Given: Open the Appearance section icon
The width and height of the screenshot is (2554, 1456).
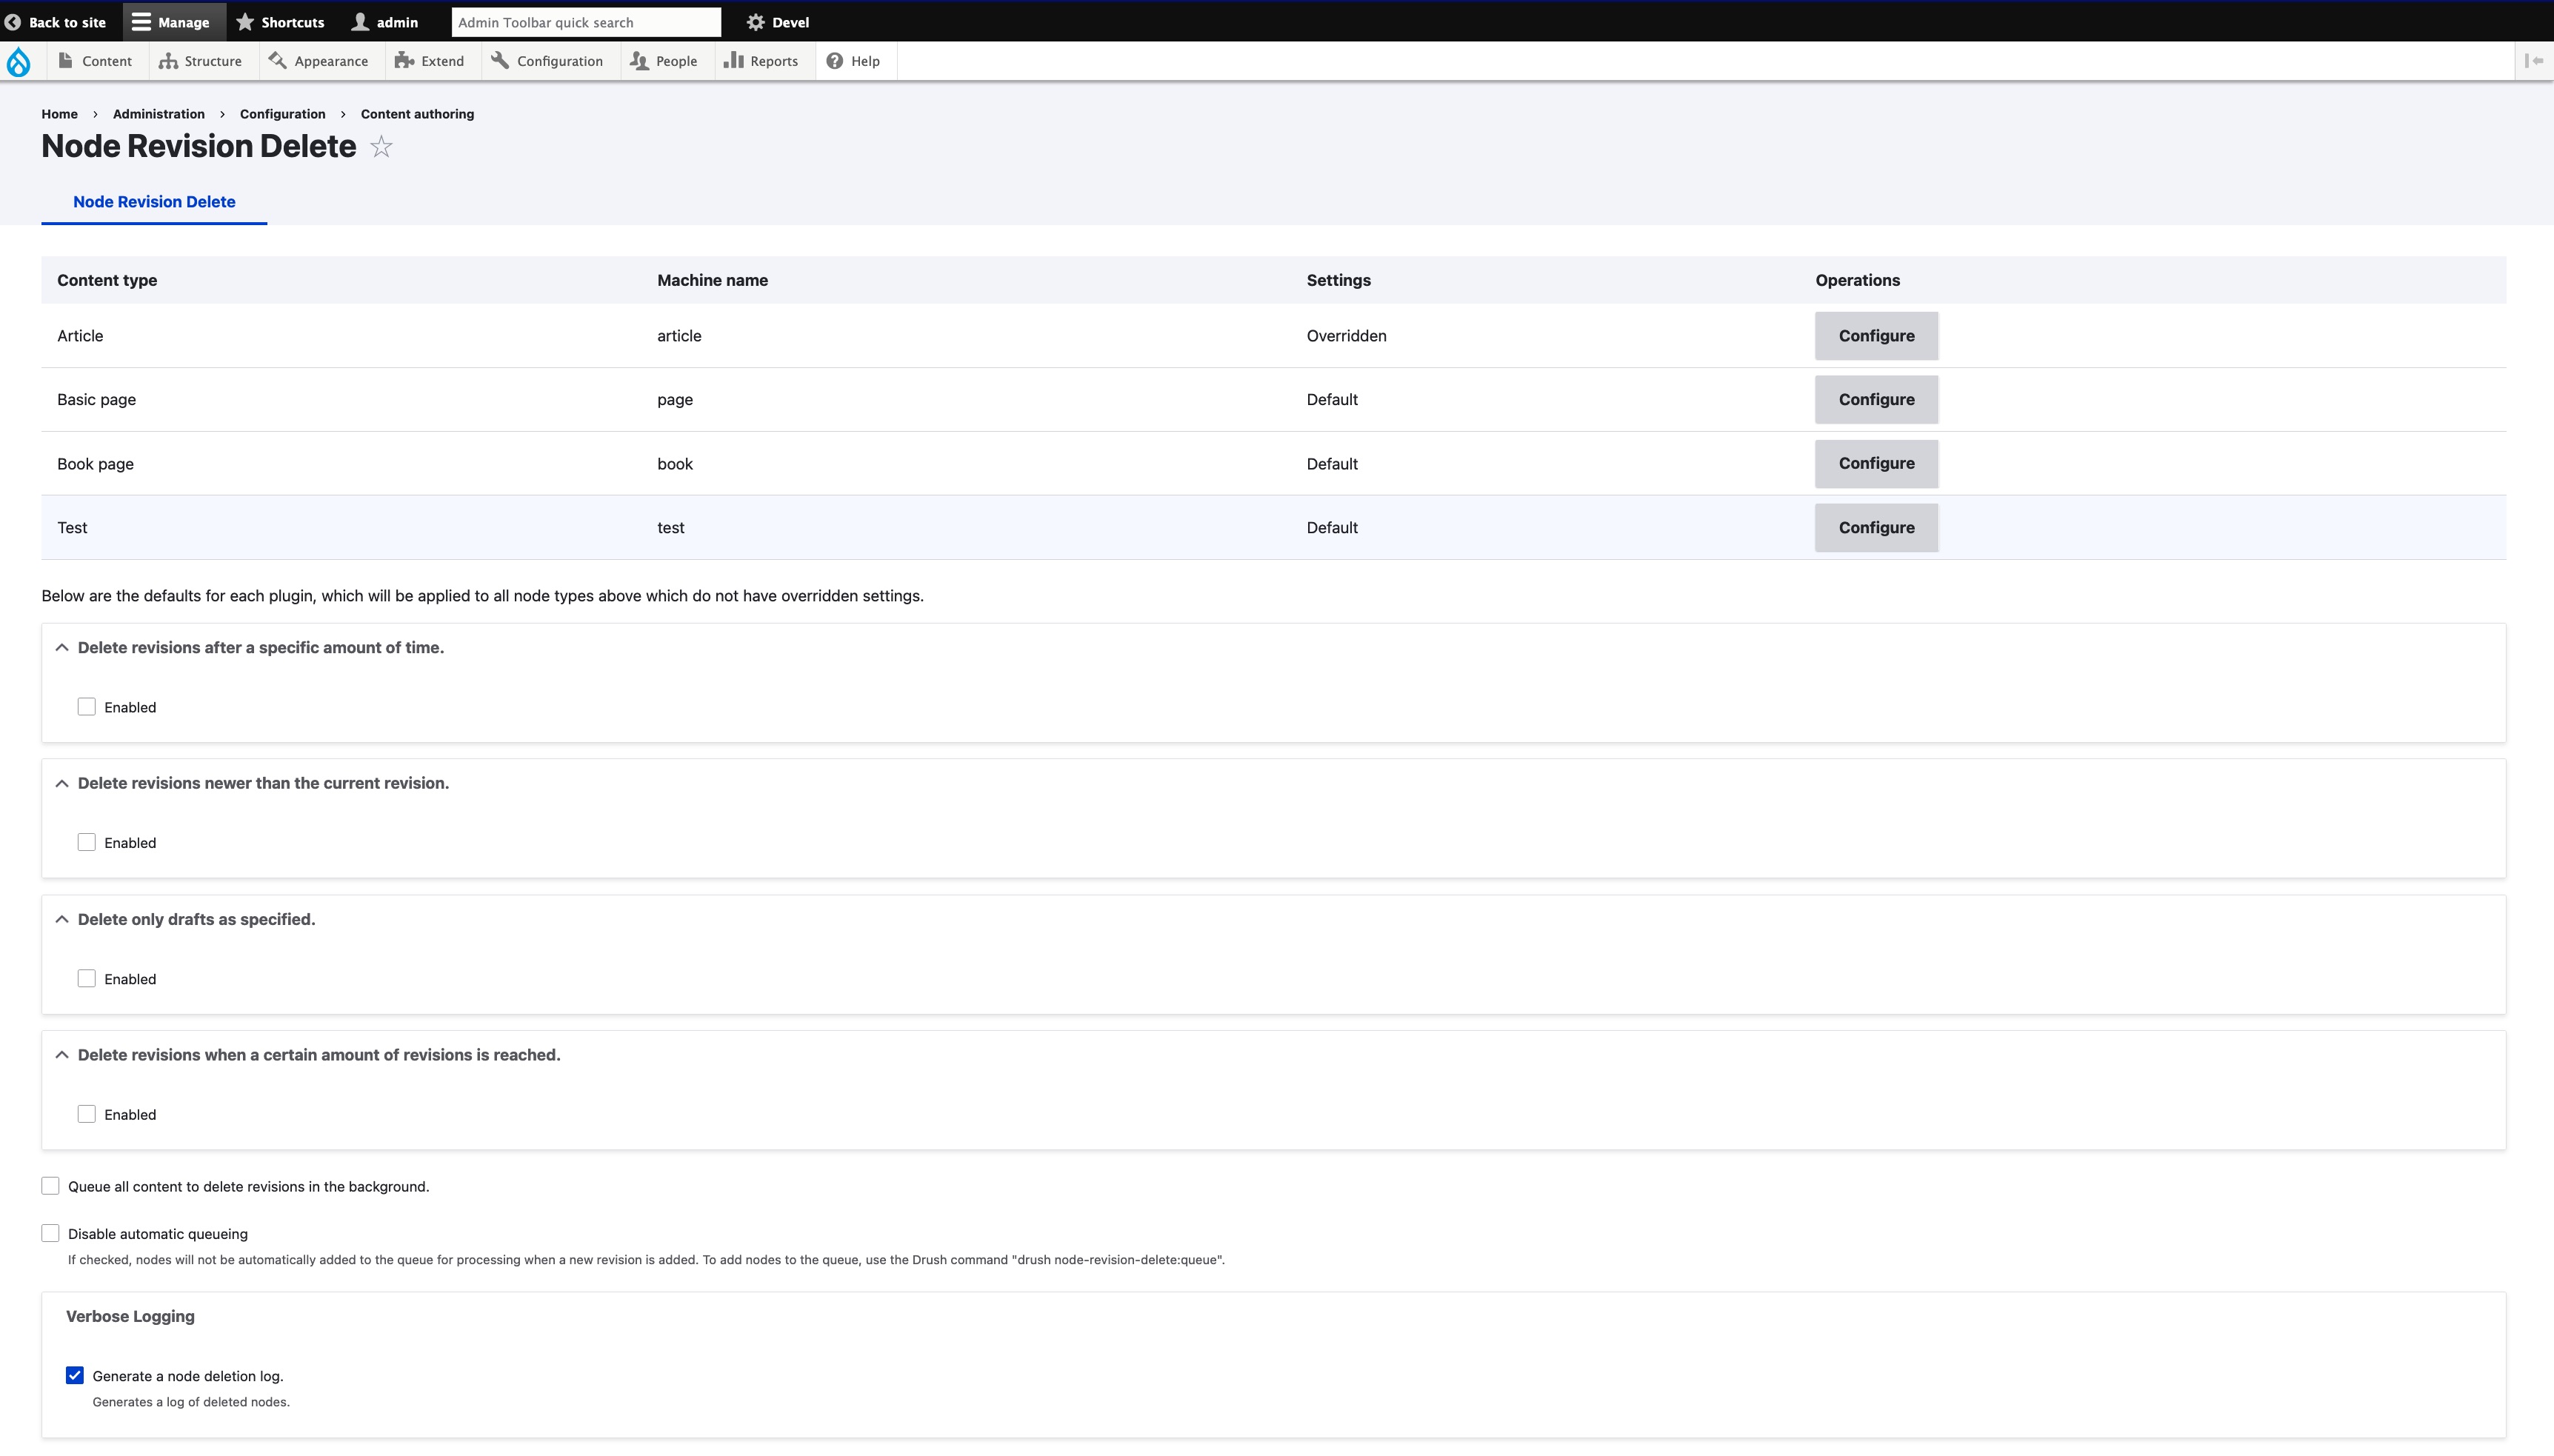Looking at the screenshot, I should pos(277,61).
